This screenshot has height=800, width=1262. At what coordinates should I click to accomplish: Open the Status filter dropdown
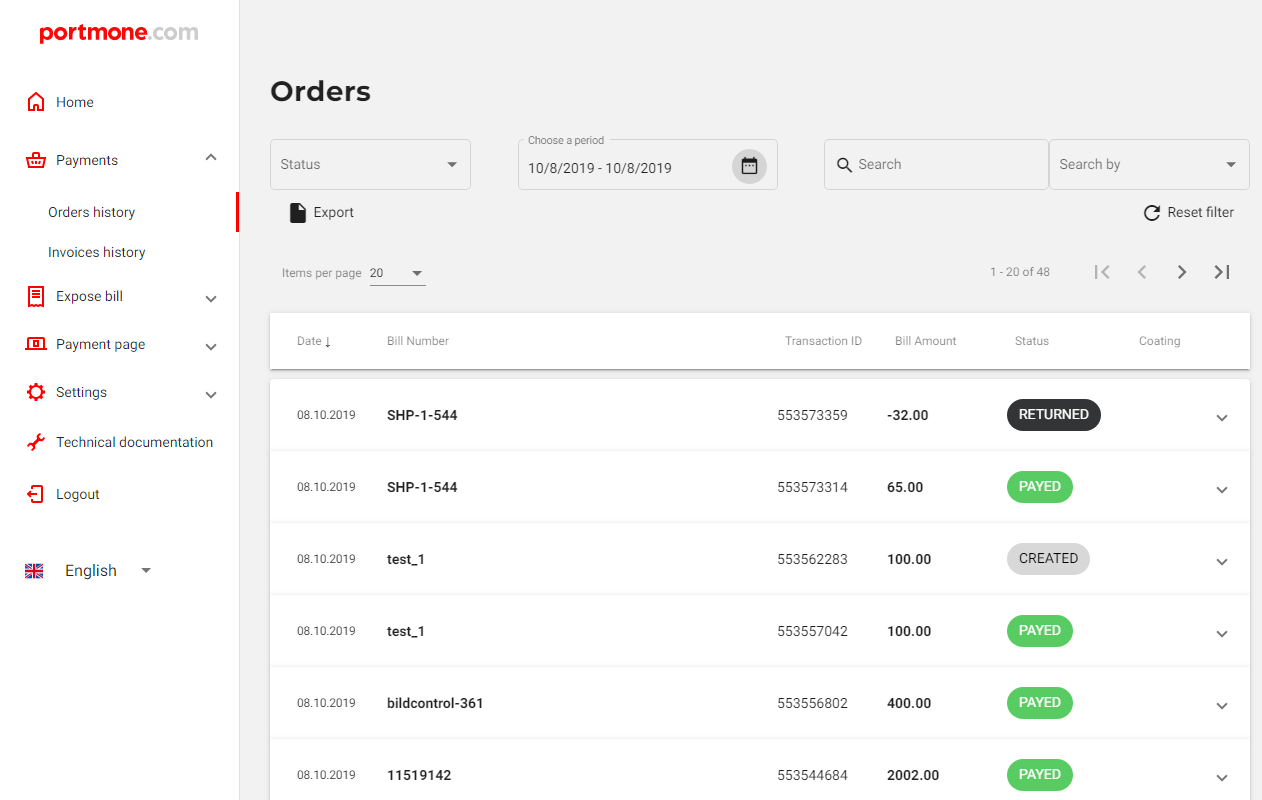click(370, 165)
